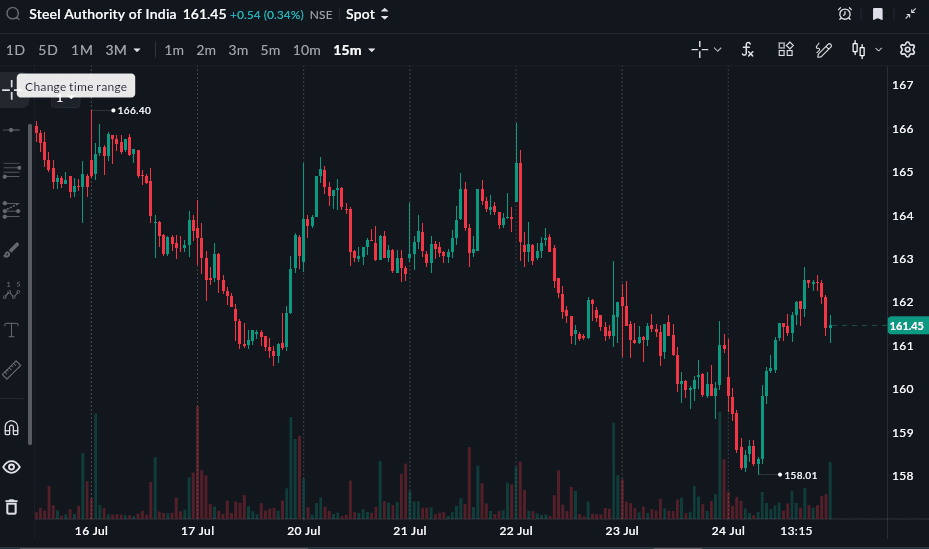Click the +0.54 (0.34%) change value
Viewport: 929px width, 549px height.
pyautogui.click(x=267, y=15)
